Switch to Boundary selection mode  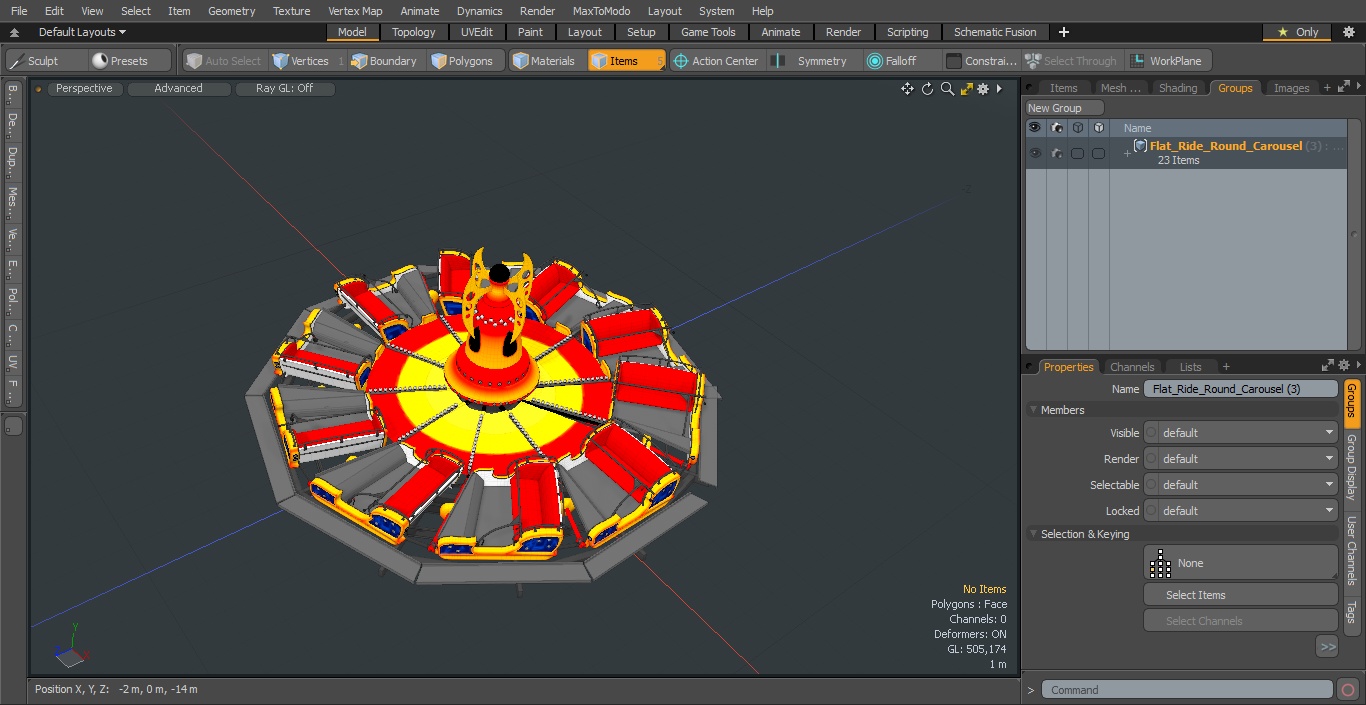(384, 61)
